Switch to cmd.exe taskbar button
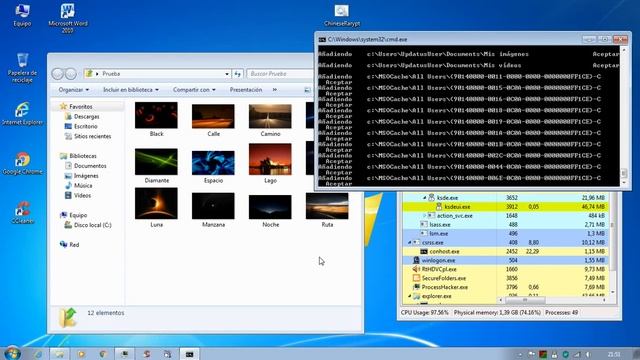 point(189,354)
